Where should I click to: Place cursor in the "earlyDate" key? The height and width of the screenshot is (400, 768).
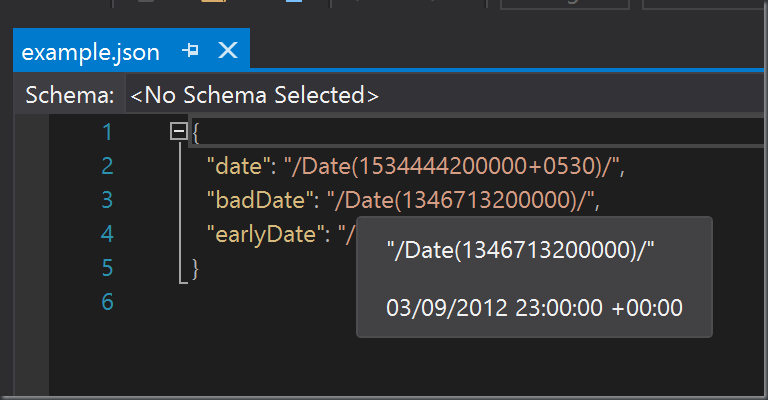click(264, 234)
